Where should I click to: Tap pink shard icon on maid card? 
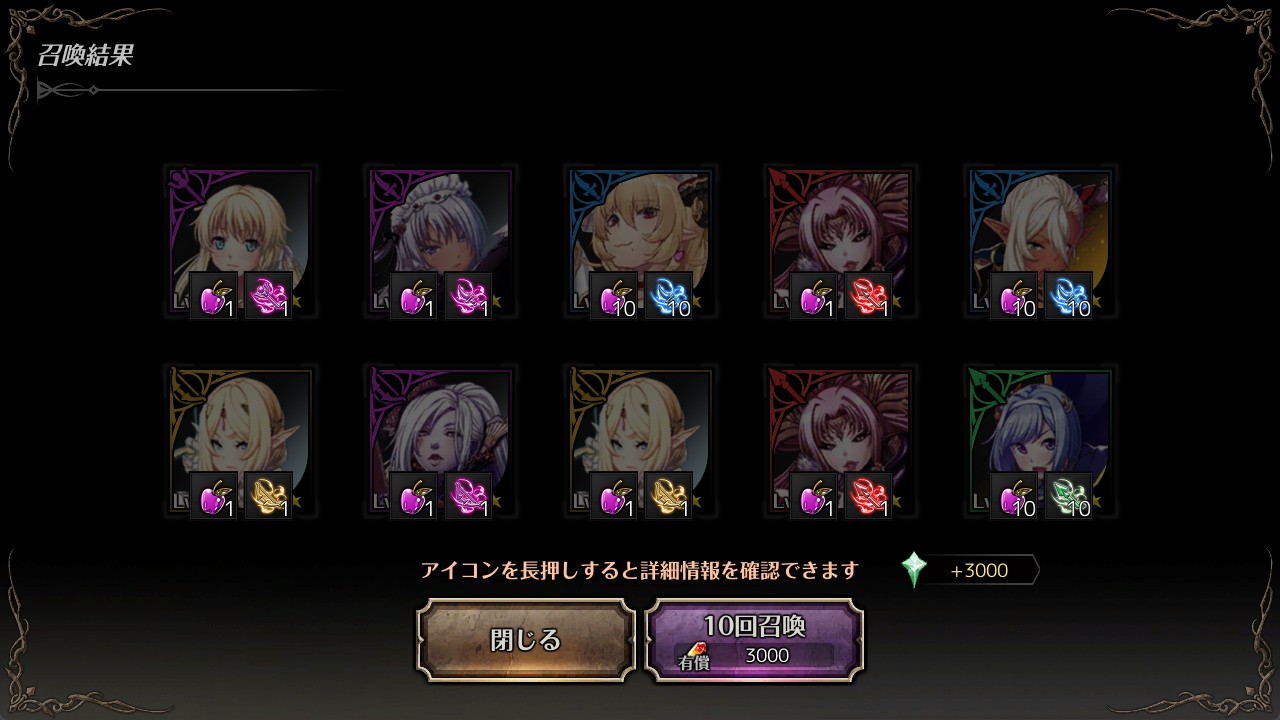(468, 296)
